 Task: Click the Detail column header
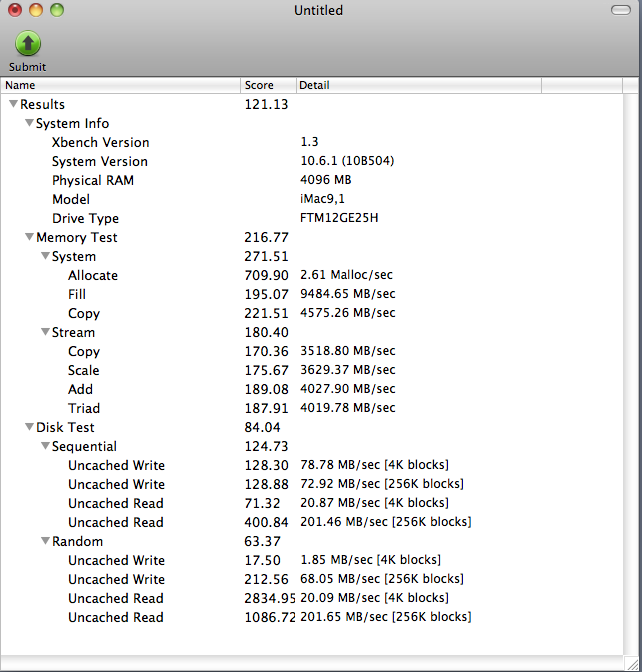(x=419, y=85)
